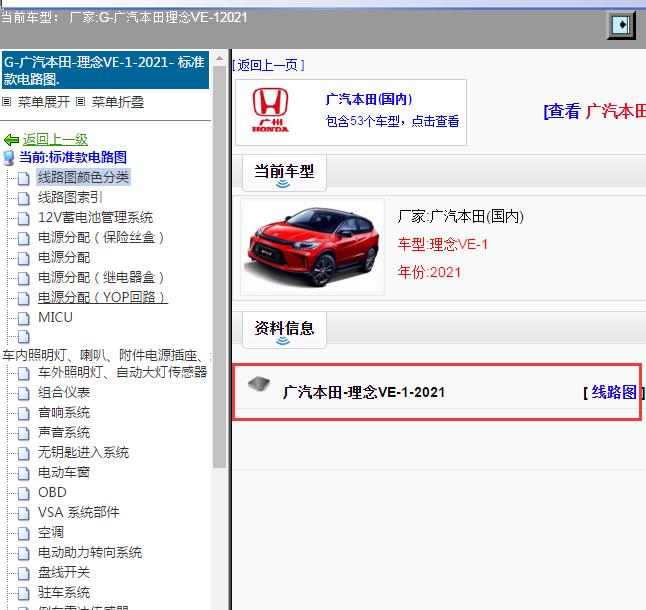Open the MICU tree item
This screenshot has height=610, width=646.
click(x=55, y=317)
